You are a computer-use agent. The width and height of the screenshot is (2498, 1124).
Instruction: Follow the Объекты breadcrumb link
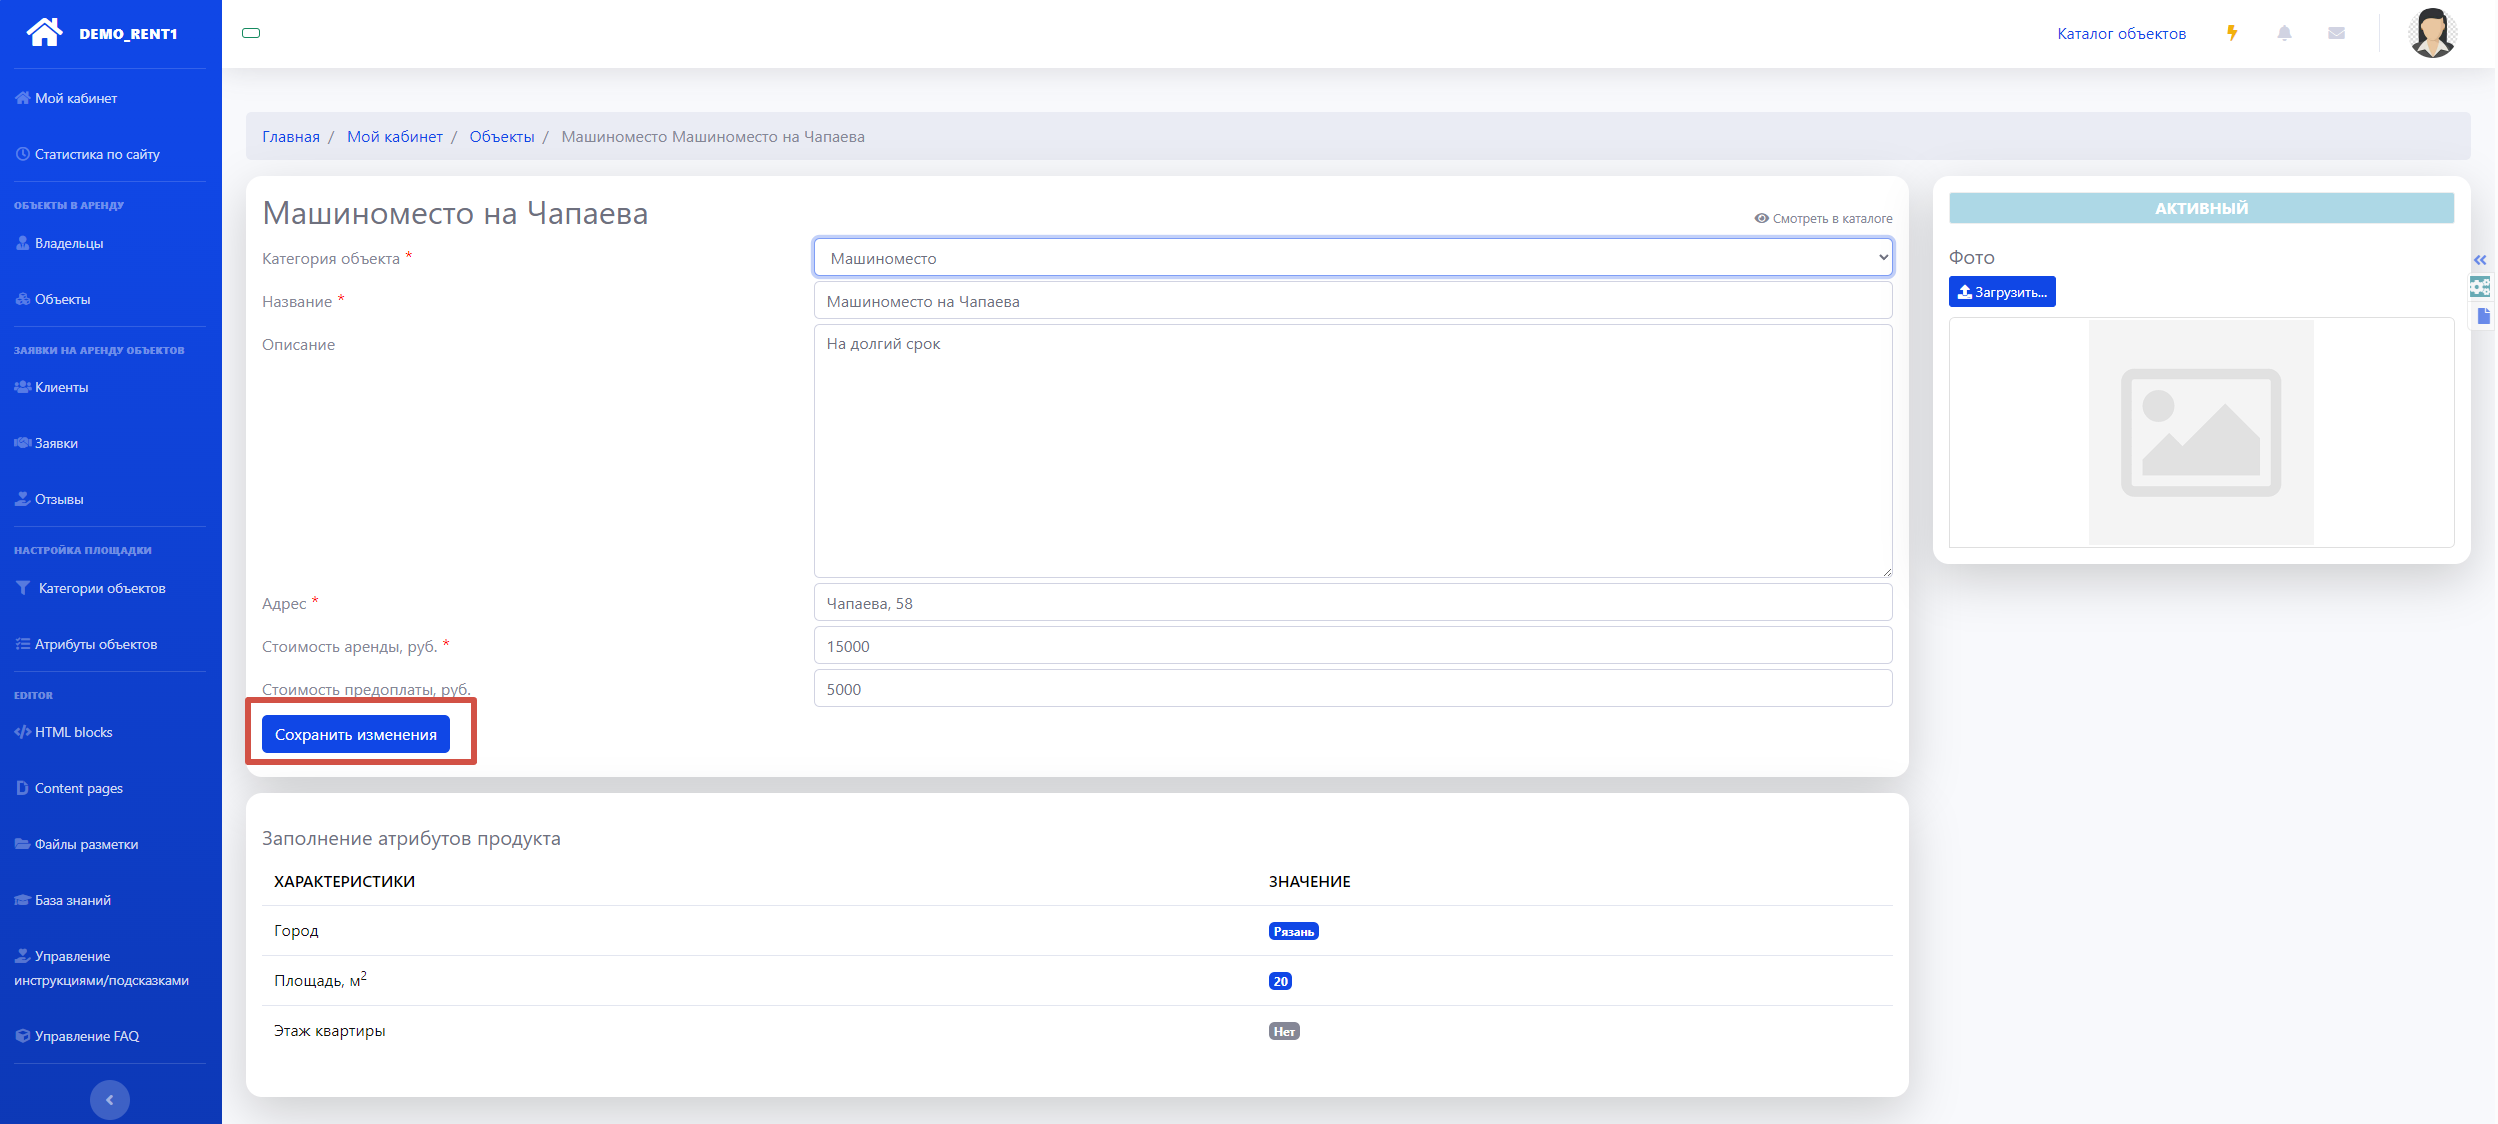pyautogui.click(x=501, y=137)
